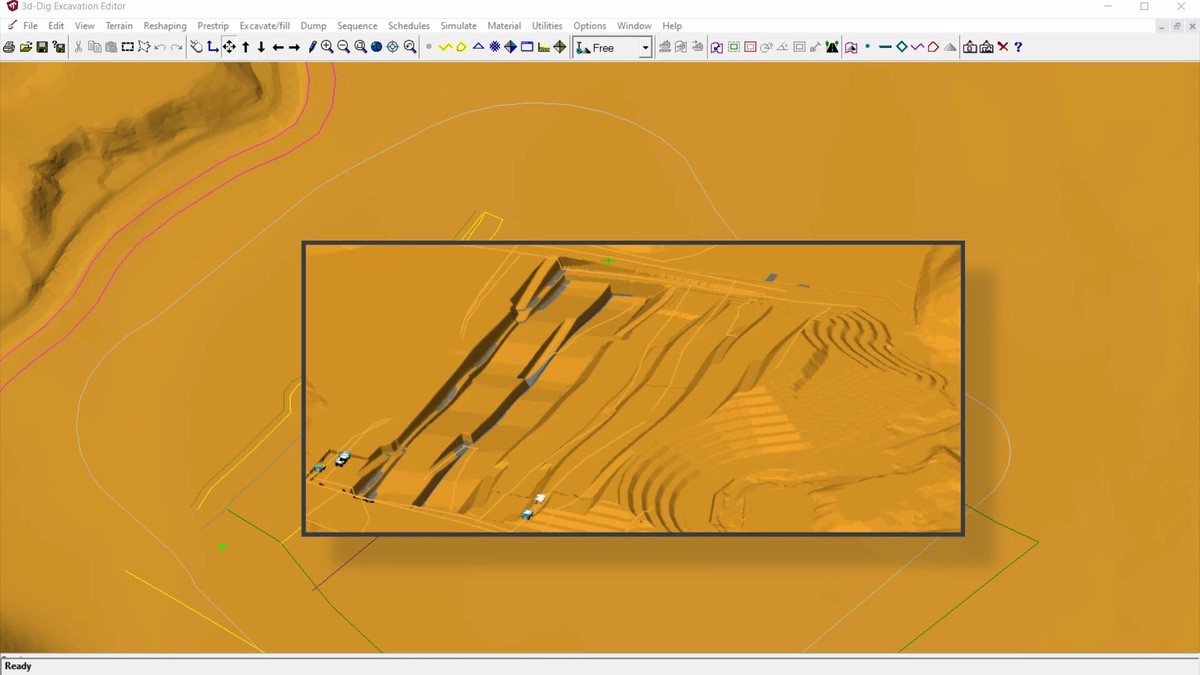Click the Print toolbar icon
Viewport: 1200px width, 675px height.
pyautogui.click(x=9, y=47)
